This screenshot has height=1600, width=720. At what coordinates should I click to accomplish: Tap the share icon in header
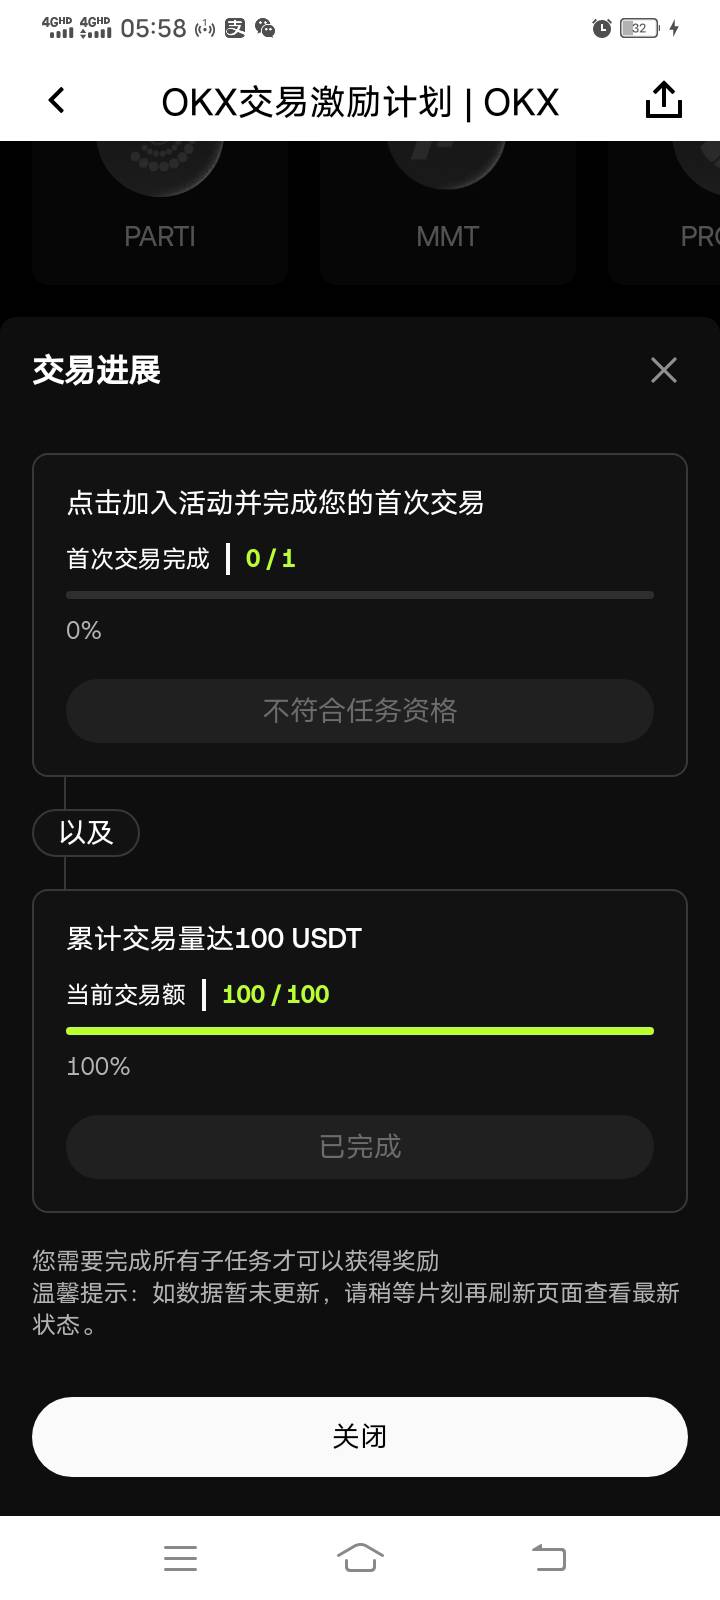663,100
